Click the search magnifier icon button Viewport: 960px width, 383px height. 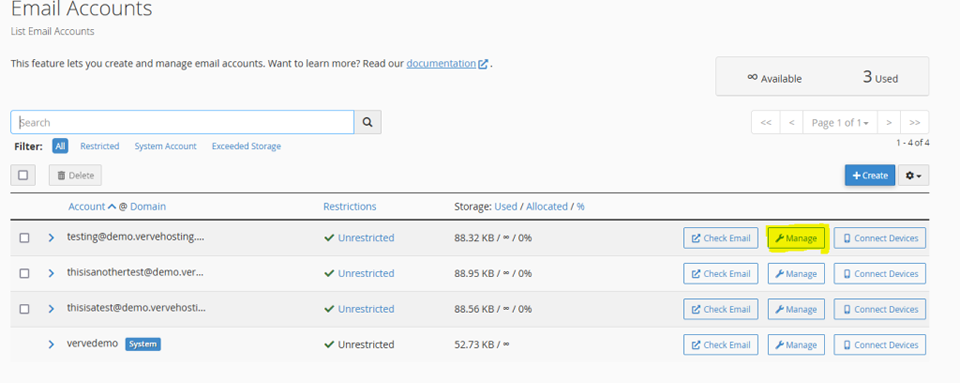[367, 122]
